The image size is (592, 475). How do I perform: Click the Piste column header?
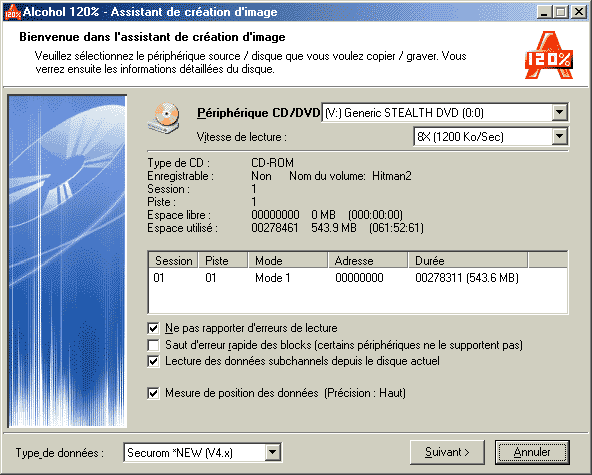tap(223, 261)
